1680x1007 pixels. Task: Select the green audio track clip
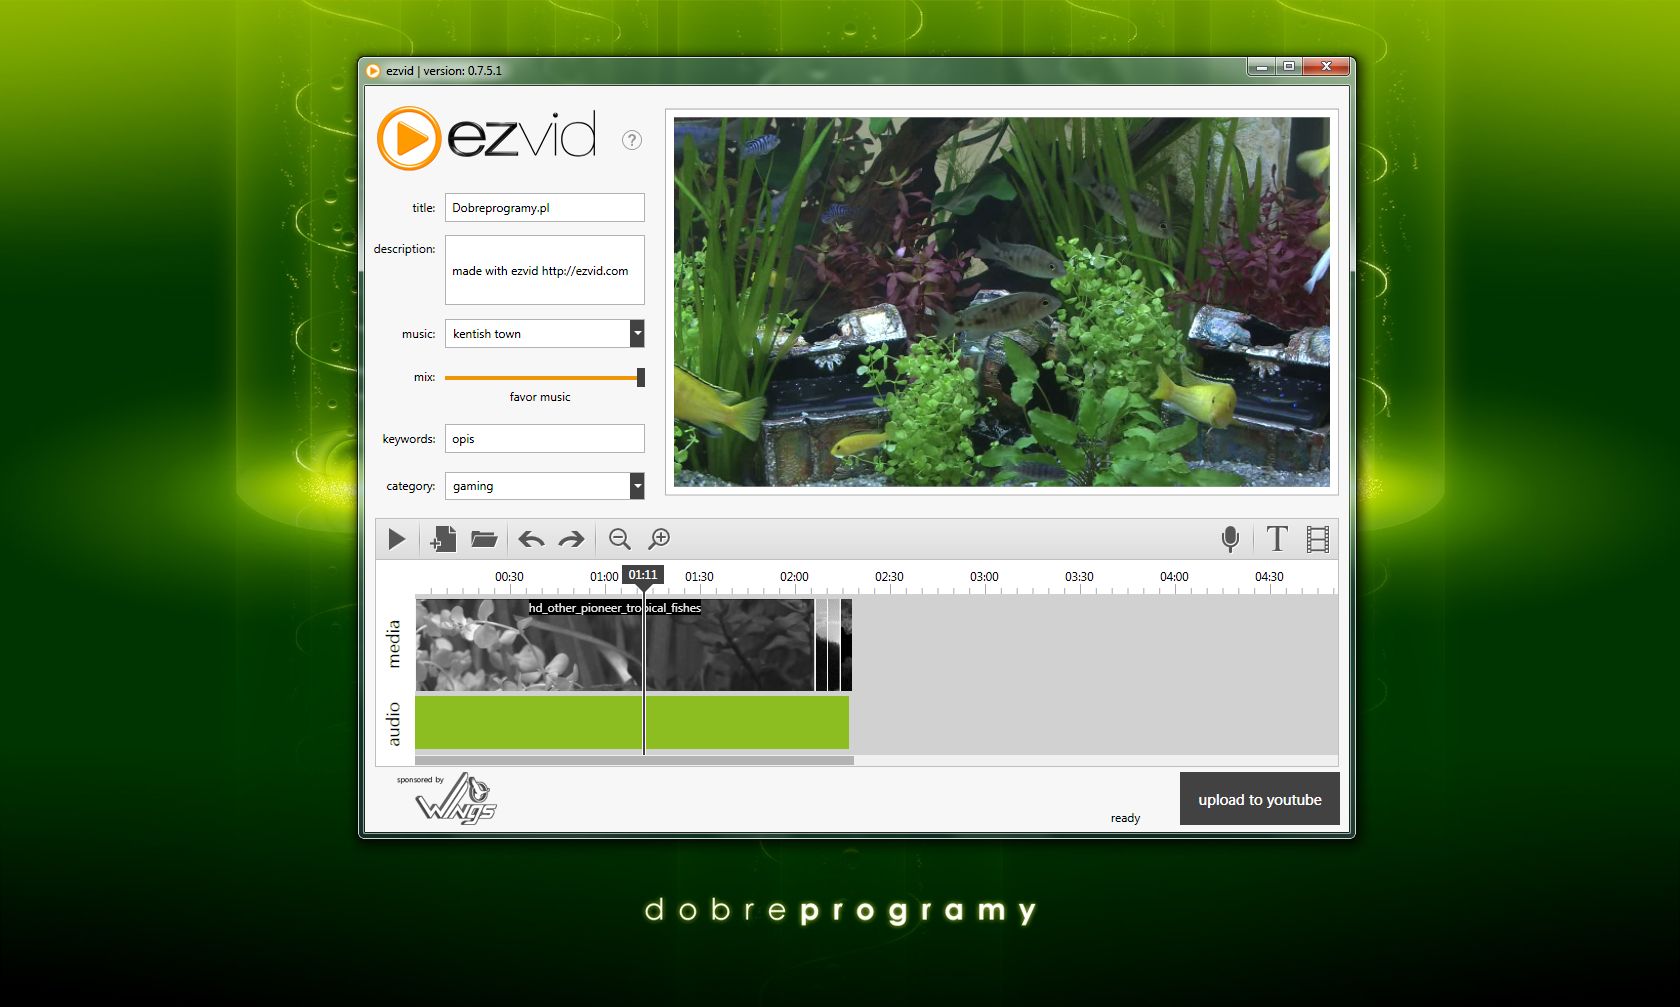pos(632,722)
